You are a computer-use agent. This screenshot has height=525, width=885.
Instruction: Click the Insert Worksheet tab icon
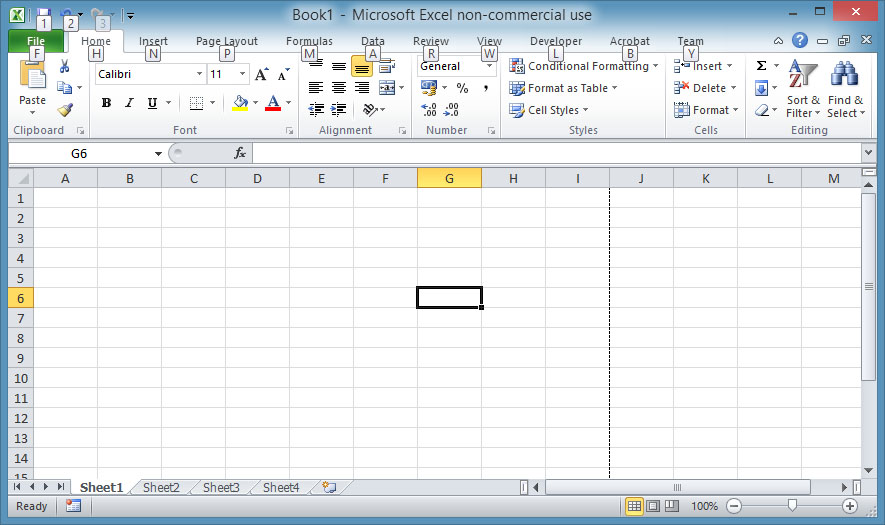[x=328, y=487]
